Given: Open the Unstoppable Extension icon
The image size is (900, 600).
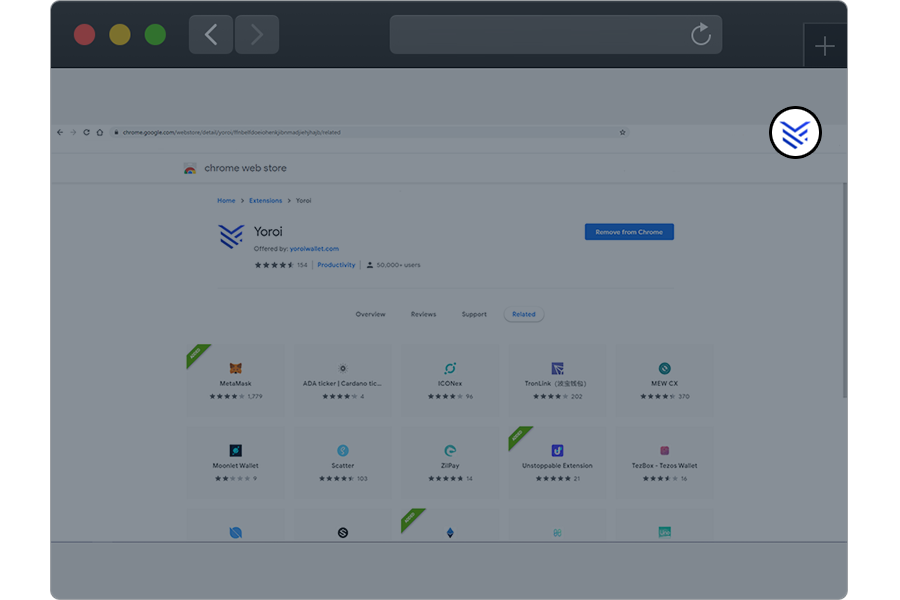Looking at the screenshot, I should tap(557, 450).
